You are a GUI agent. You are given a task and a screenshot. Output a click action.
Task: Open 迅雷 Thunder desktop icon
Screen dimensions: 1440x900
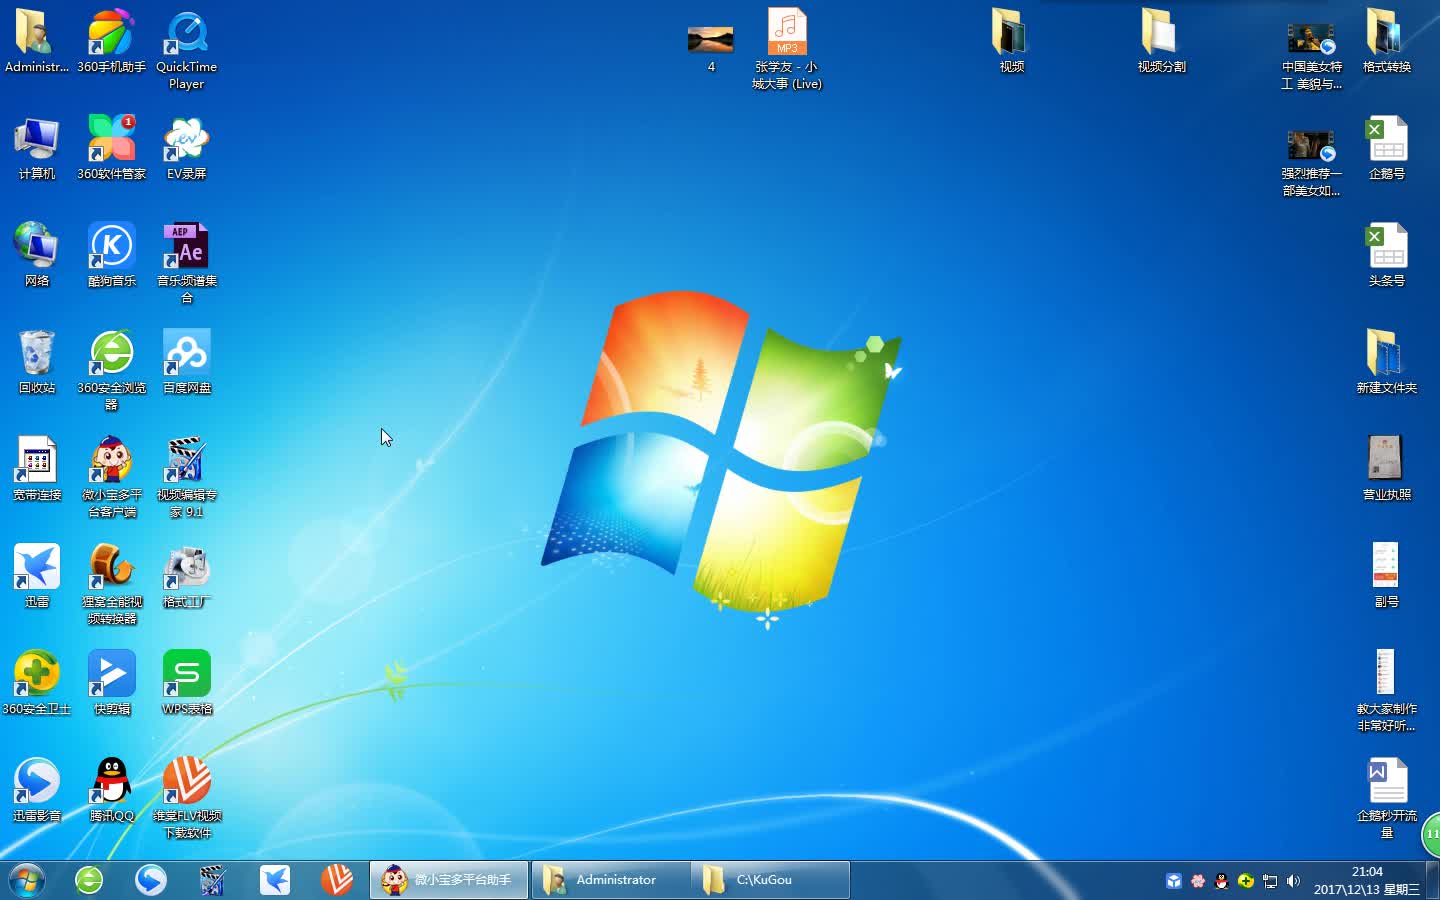(37, 576)
